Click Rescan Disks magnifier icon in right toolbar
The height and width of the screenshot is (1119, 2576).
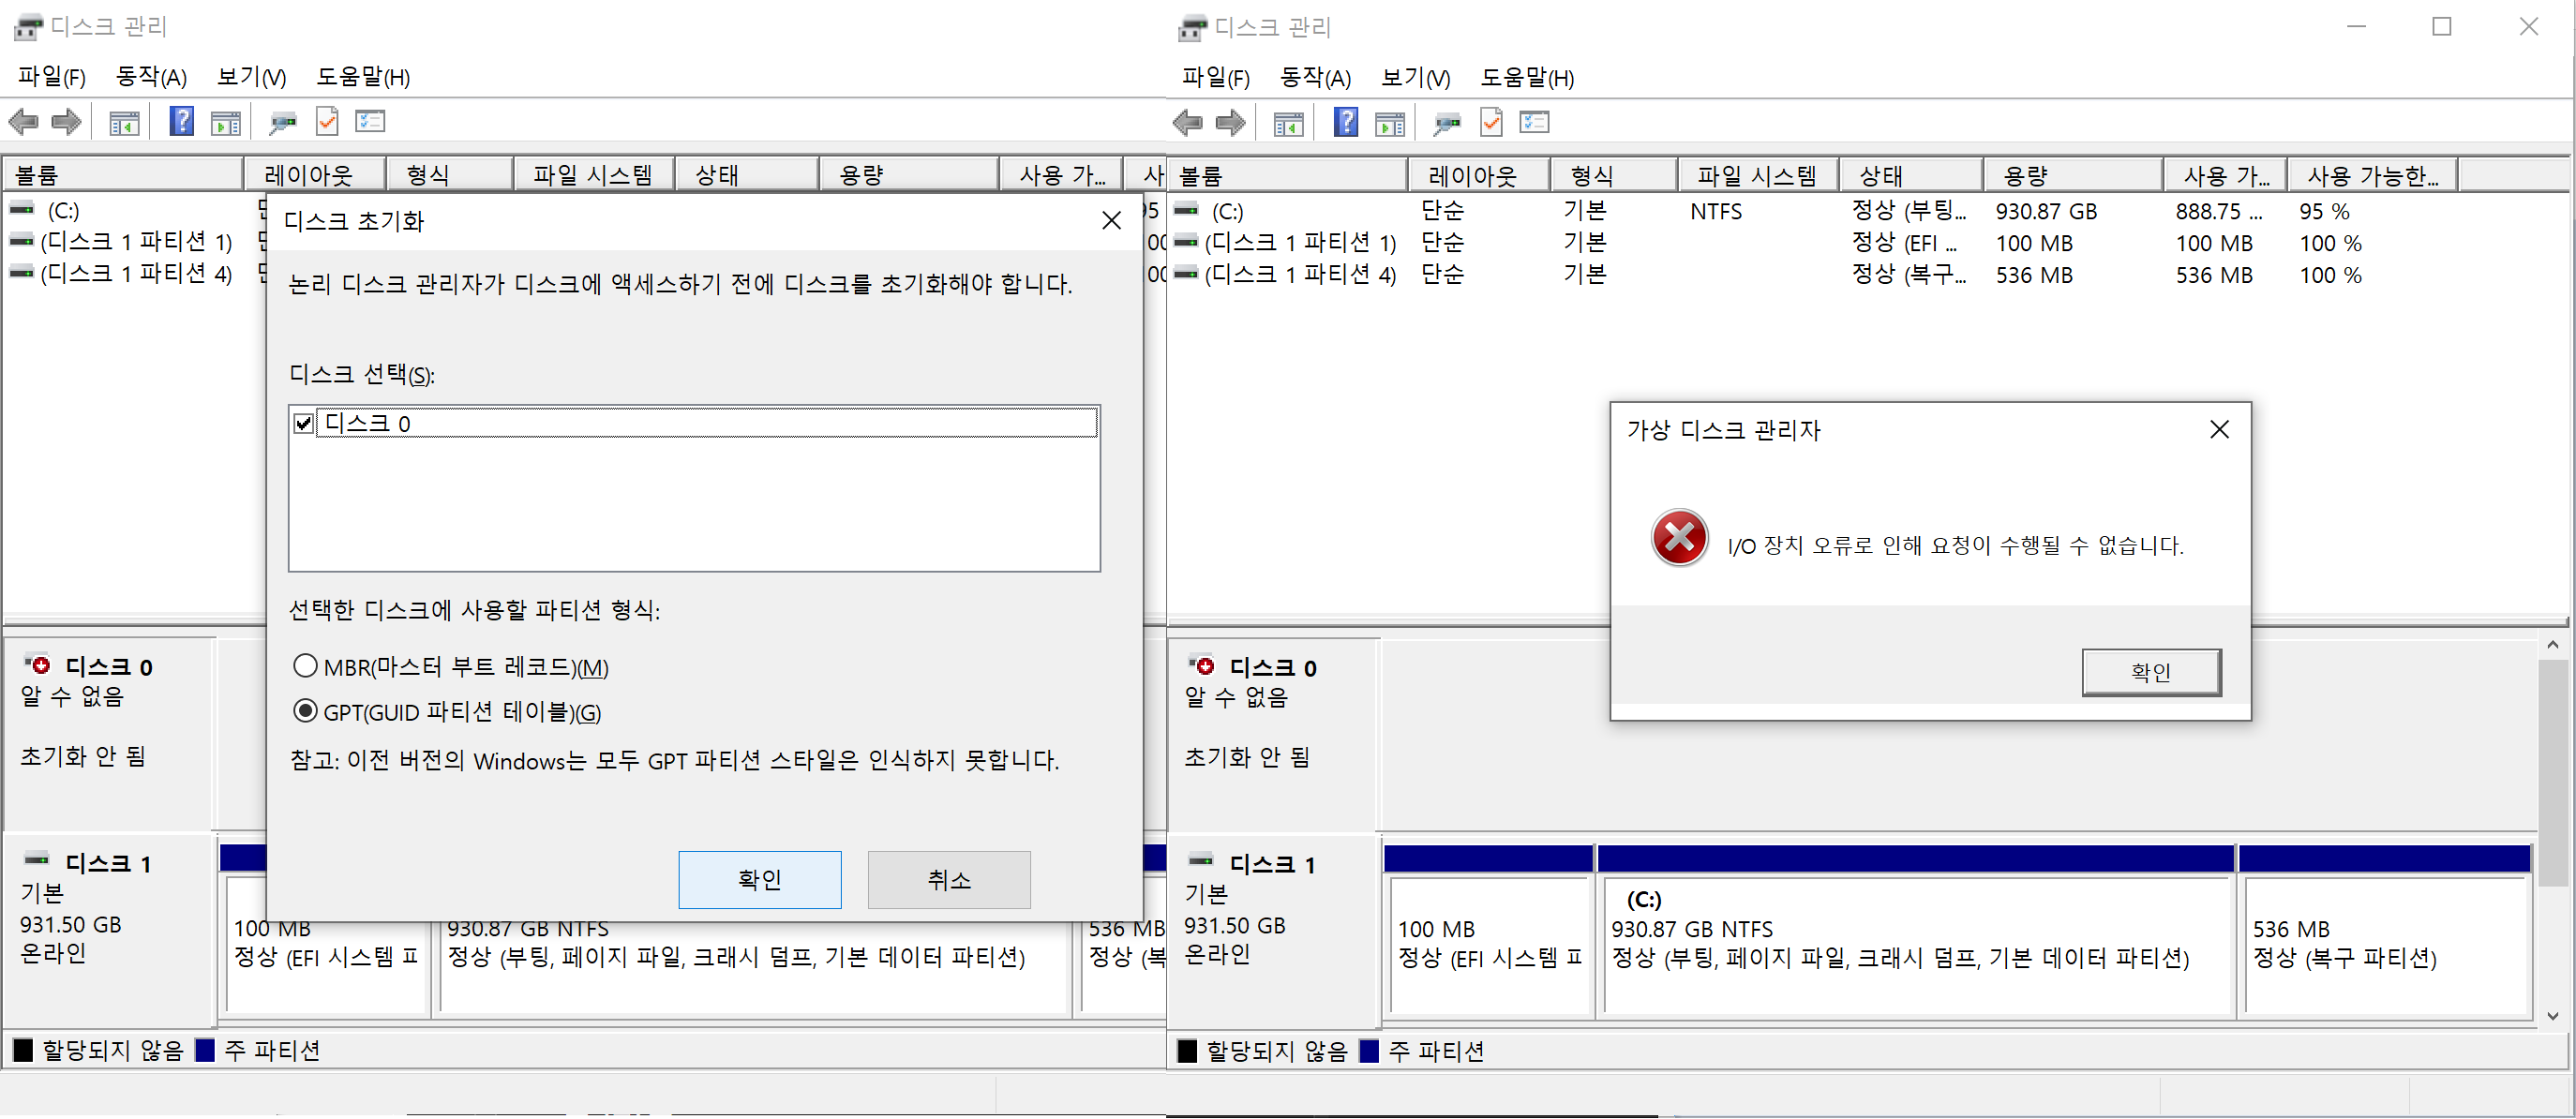1446,123
